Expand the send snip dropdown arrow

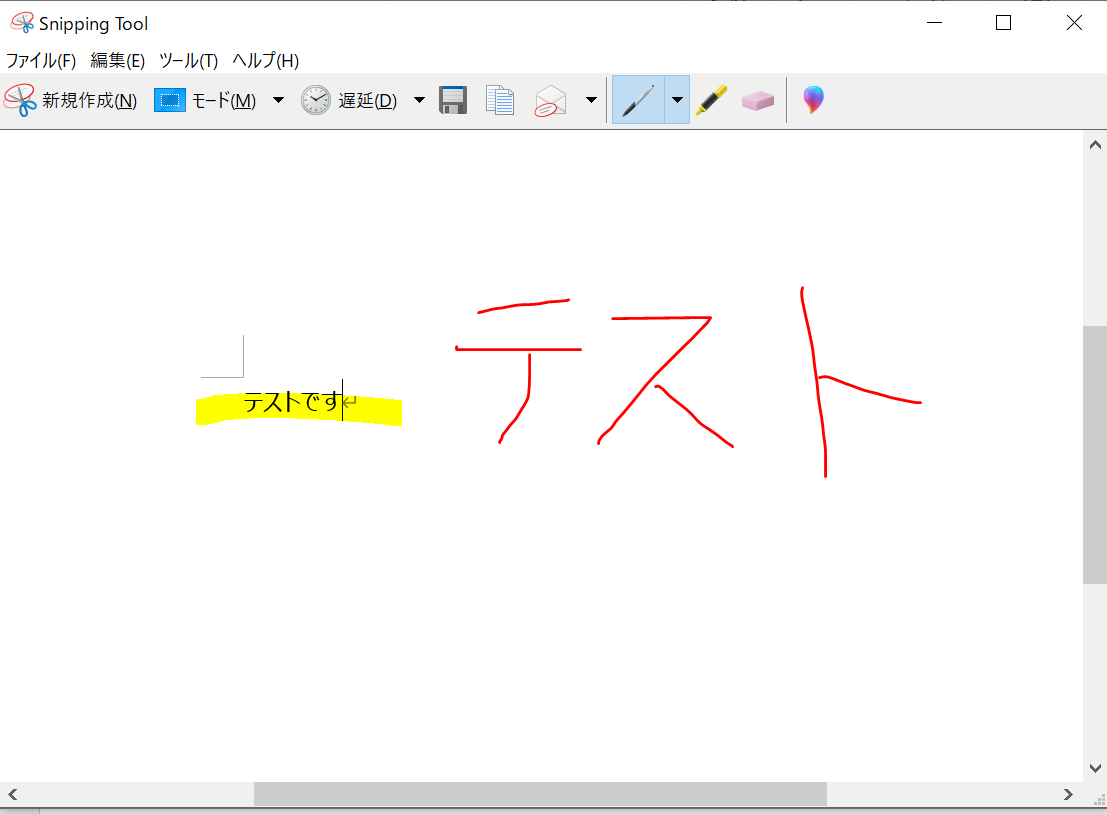click(591, 99)
